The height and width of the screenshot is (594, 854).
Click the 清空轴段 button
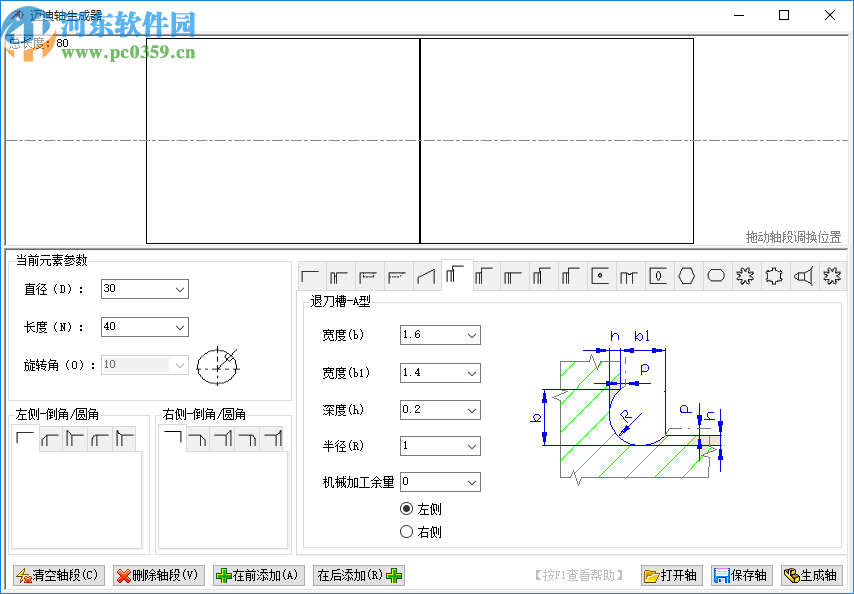(57, 575)
